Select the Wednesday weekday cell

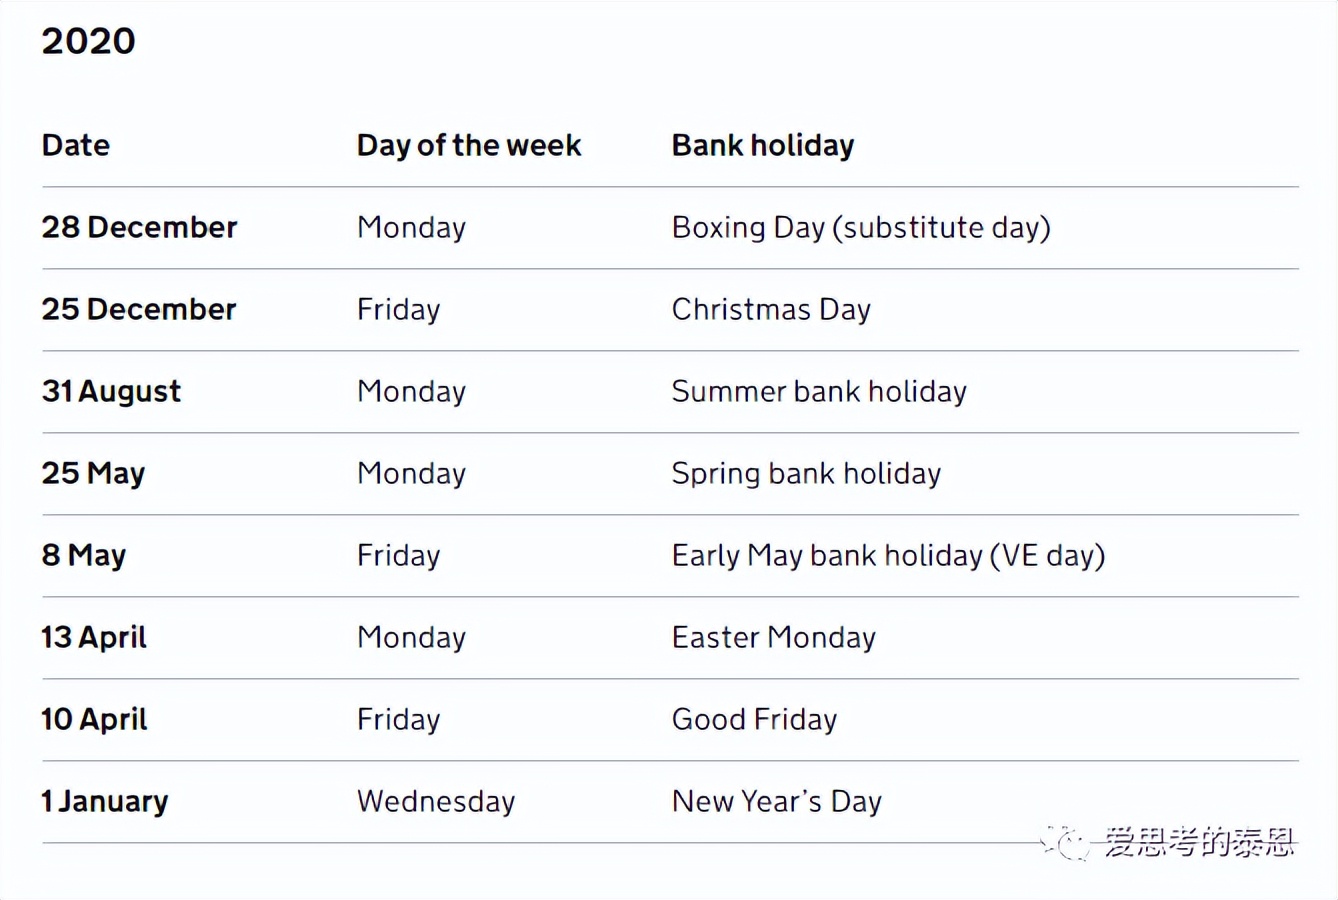[436, 802]
